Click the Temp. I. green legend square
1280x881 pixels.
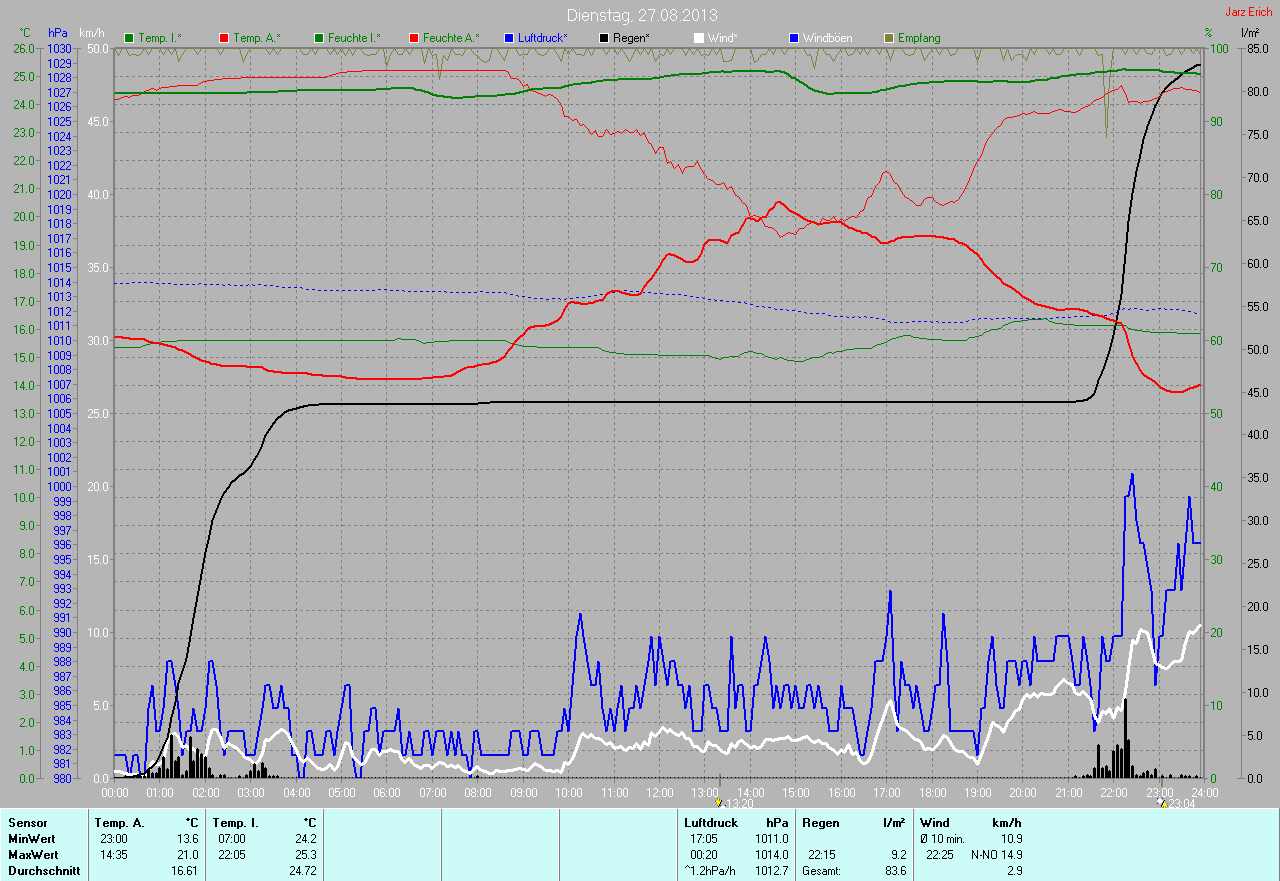(x=128, y=38)
